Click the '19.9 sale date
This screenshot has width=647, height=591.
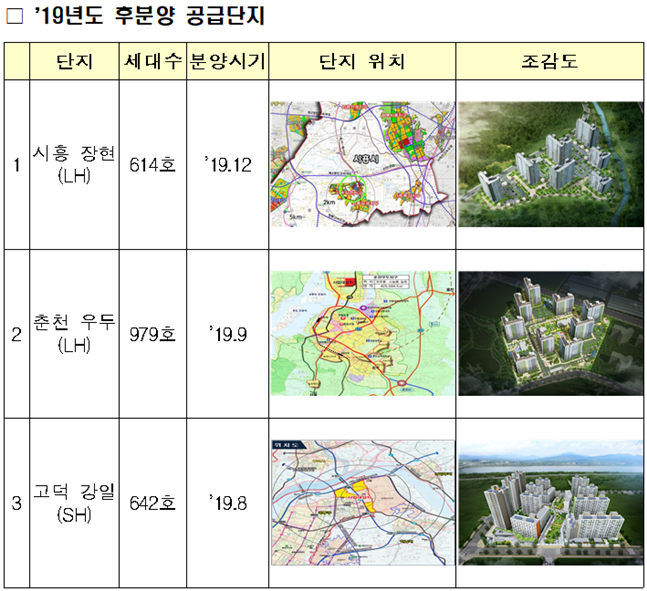228,334
